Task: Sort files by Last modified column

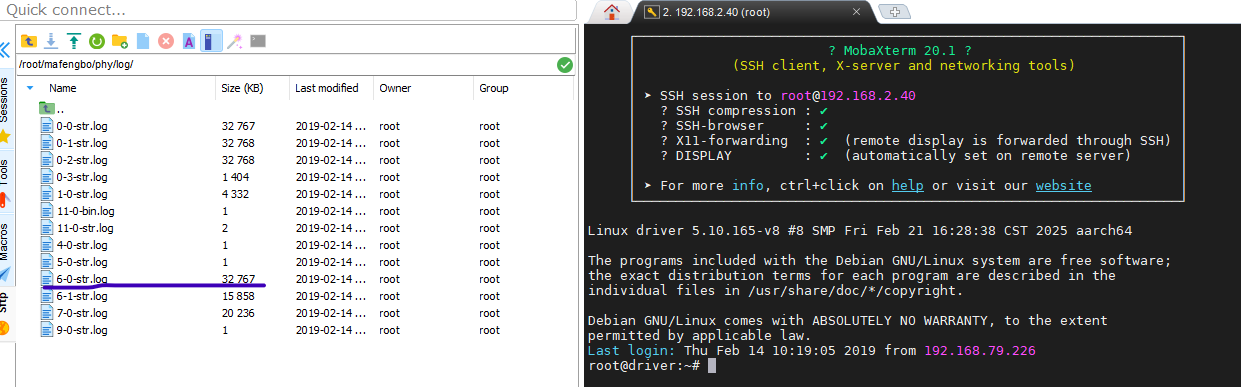Action: 327,88
